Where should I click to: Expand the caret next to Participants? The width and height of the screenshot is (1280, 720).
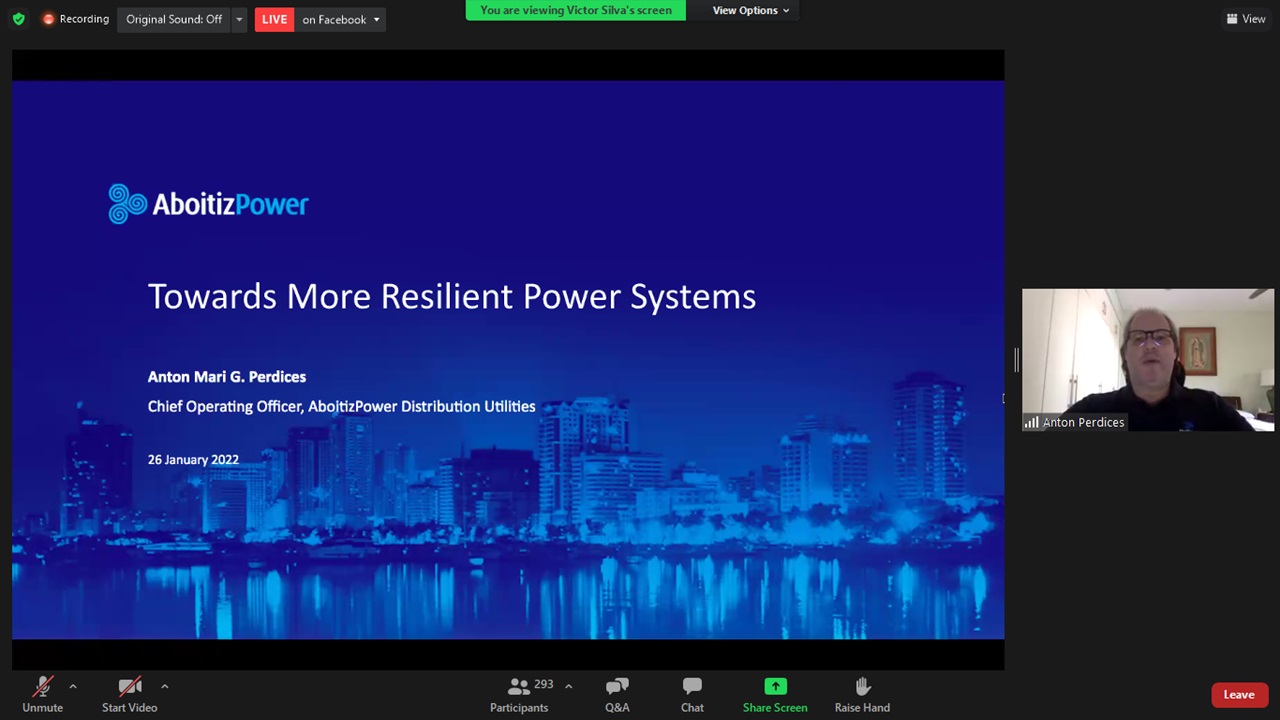(568, 686)
